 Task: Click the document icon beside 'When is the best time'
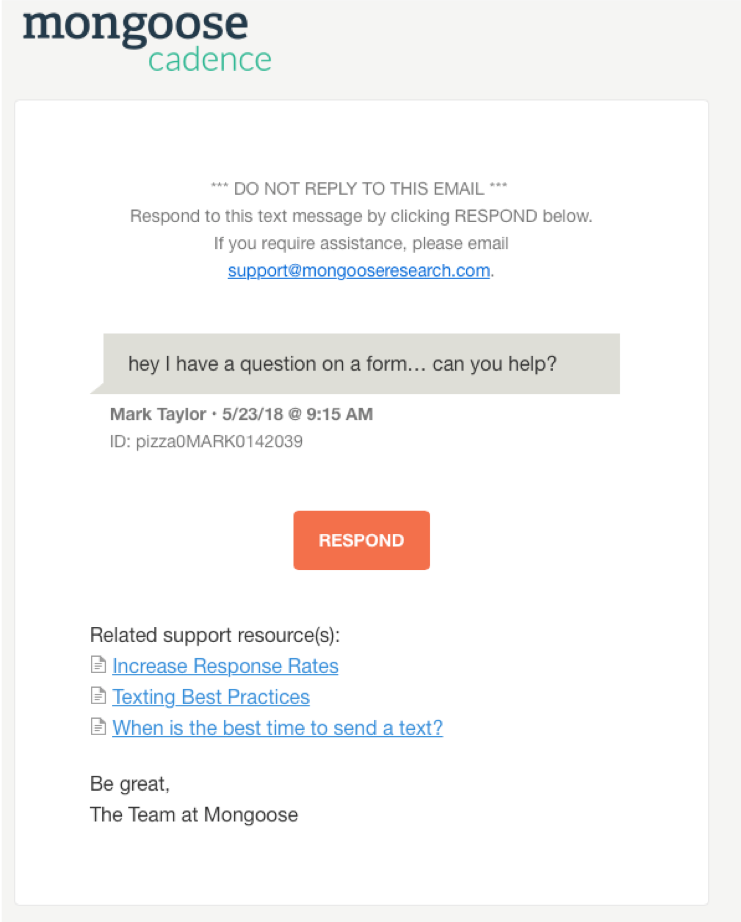click(98, 728)
